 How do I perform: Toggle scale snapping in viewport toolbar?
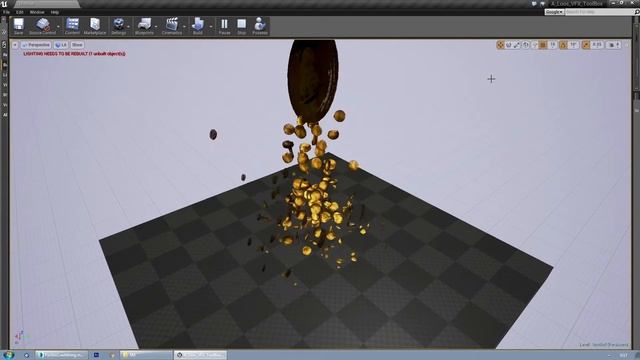(x=586, y=45)
